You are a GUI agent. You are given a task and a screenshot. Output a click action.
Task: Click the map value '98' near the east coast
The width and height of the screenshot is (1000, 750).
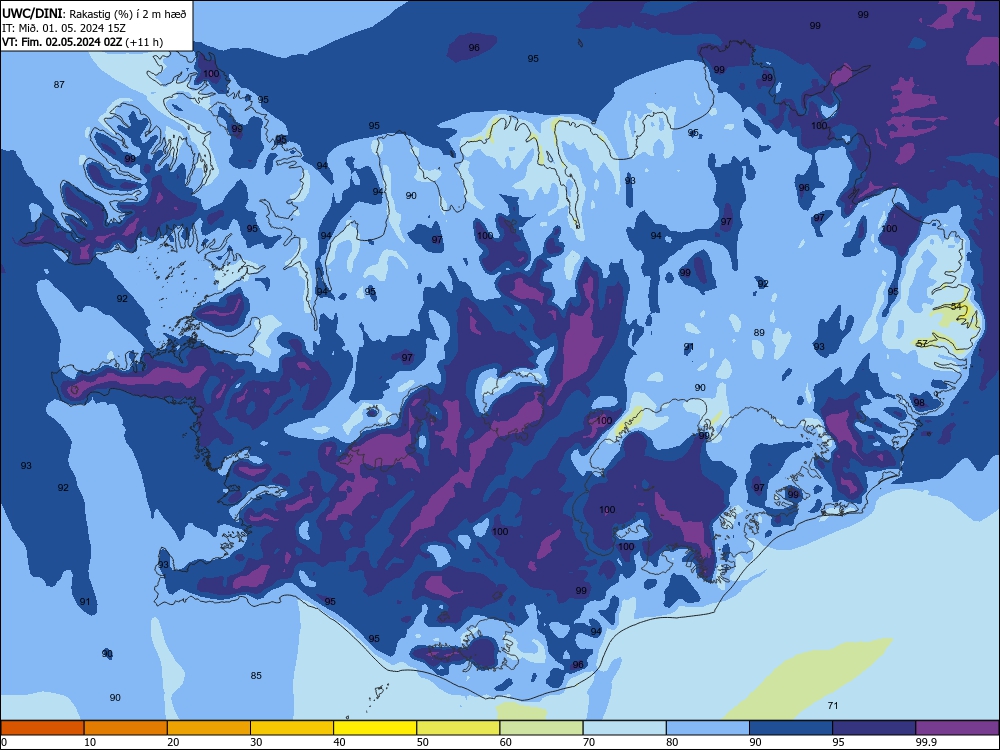[x=919, y=402]
